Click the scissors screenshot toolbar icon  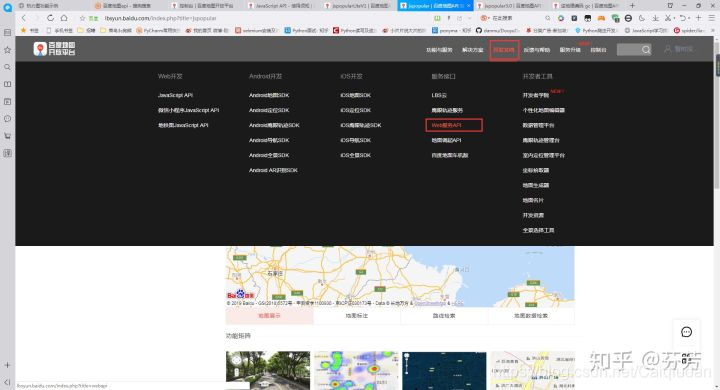(x=668, y=18)
